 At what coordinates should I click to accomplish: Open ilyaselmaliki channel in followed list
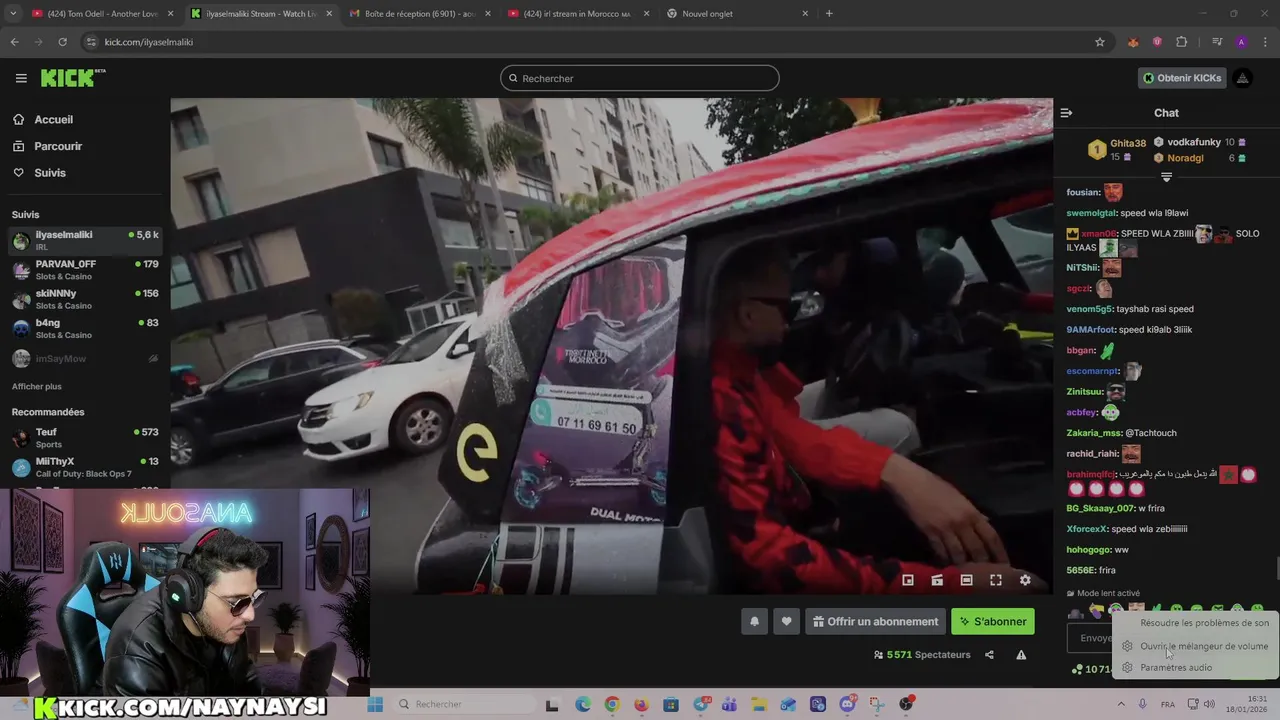pos(85,240)
